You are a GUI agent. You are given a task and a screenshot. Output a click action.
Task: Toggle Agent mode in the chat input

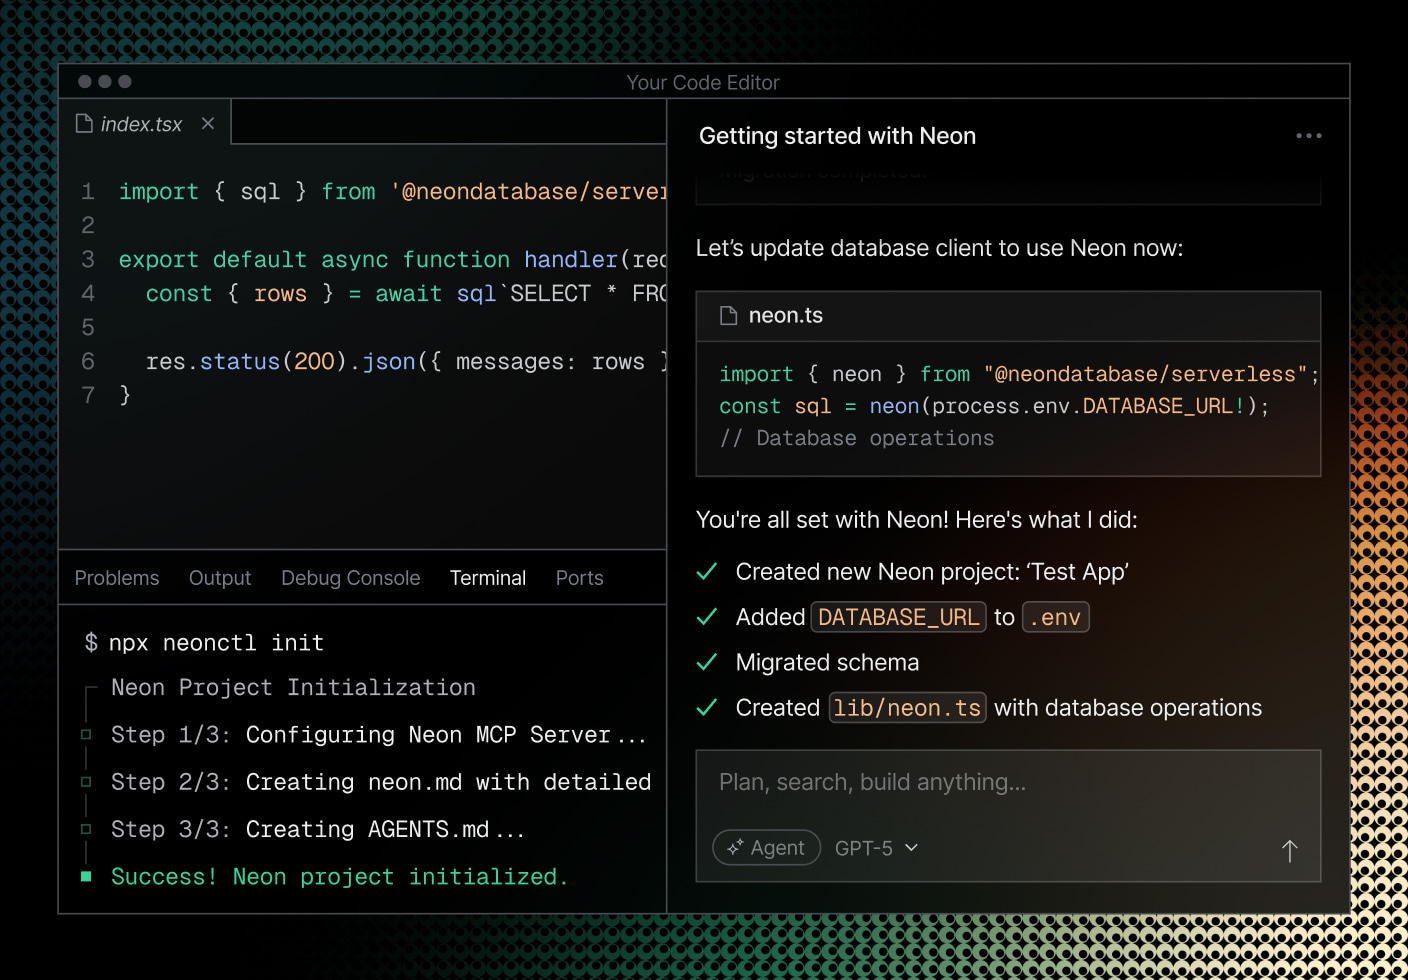pos(766,847)
